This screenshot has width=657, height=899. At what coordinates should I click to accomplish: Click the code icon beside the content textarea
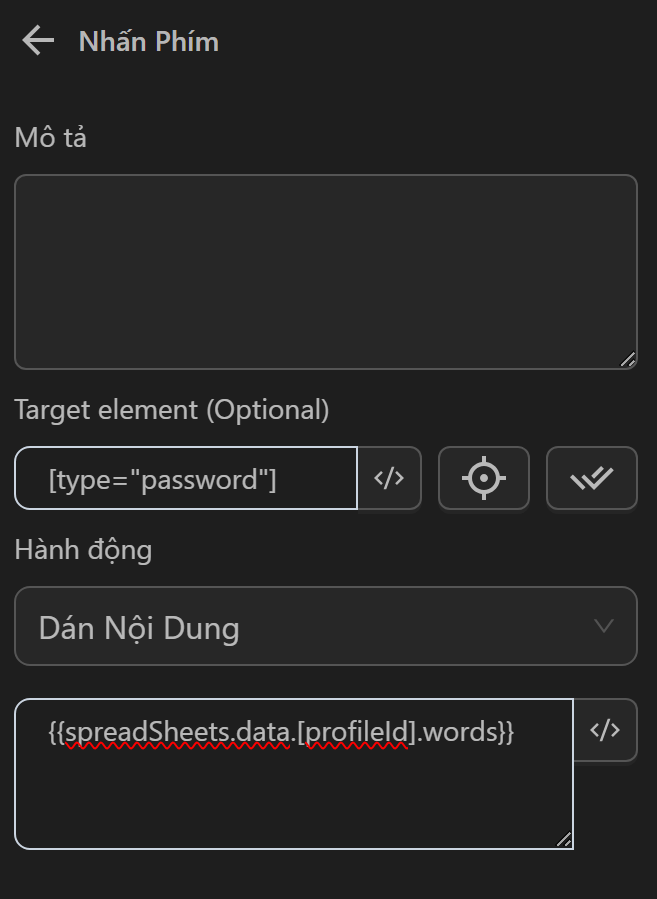(605, 730)
